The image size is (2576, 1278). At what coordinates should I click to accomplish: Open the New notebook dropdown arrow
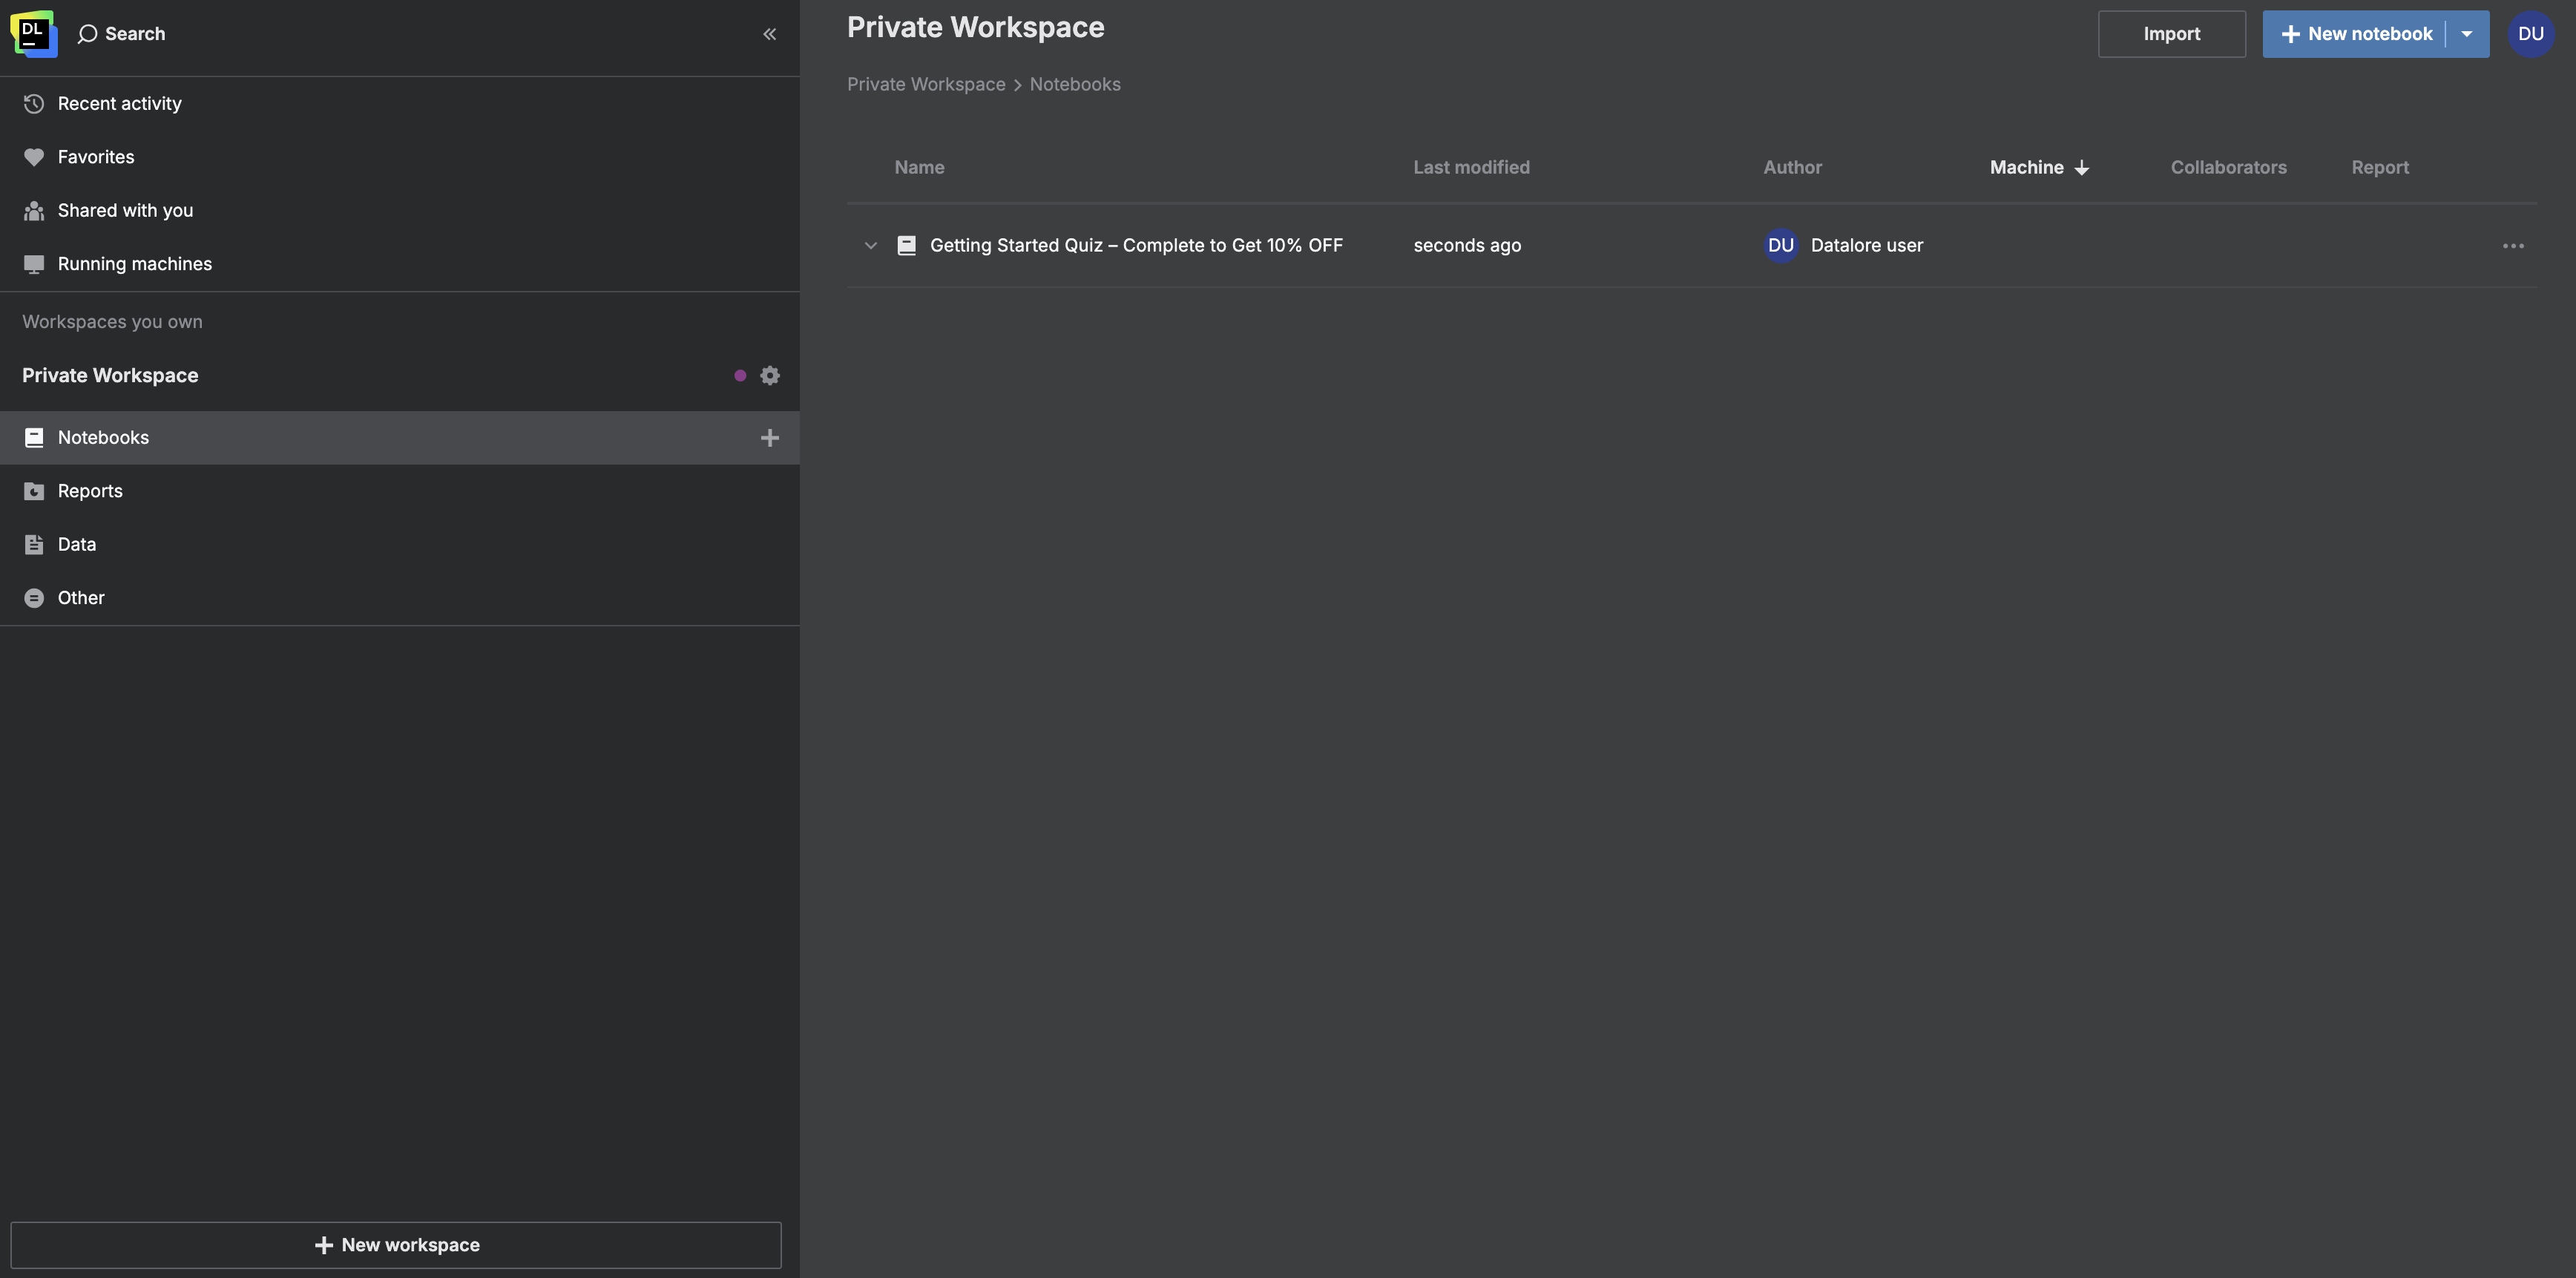click(2466, 34)
